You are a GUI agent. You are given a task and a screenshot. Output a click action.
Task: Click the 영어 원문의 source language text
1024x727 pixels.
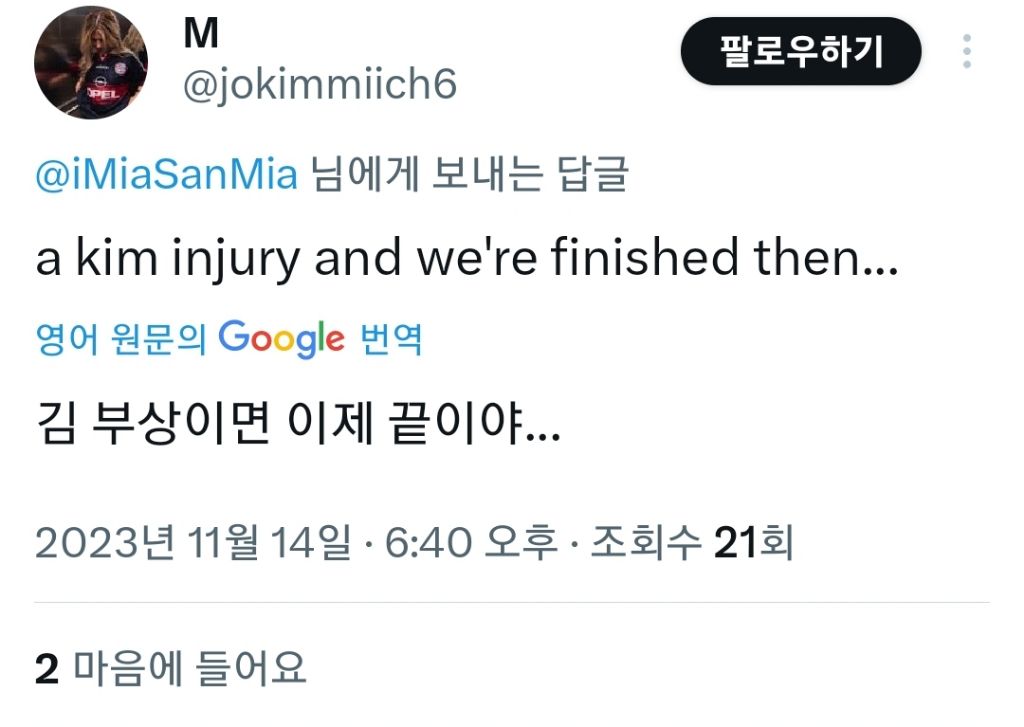point(120,340)
